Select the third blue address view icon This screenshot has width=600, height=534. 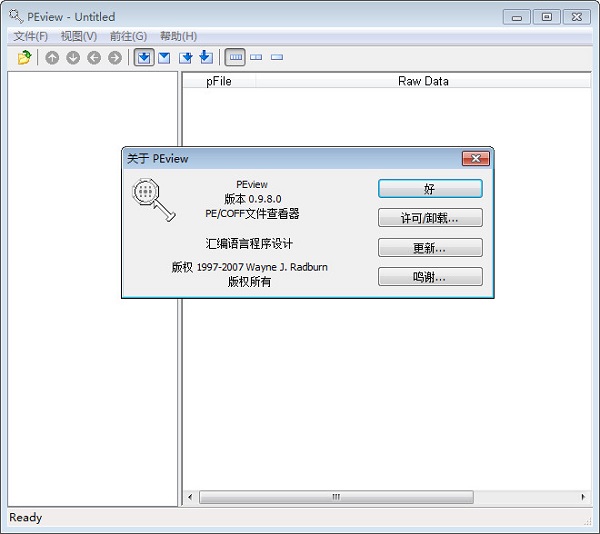186,58
